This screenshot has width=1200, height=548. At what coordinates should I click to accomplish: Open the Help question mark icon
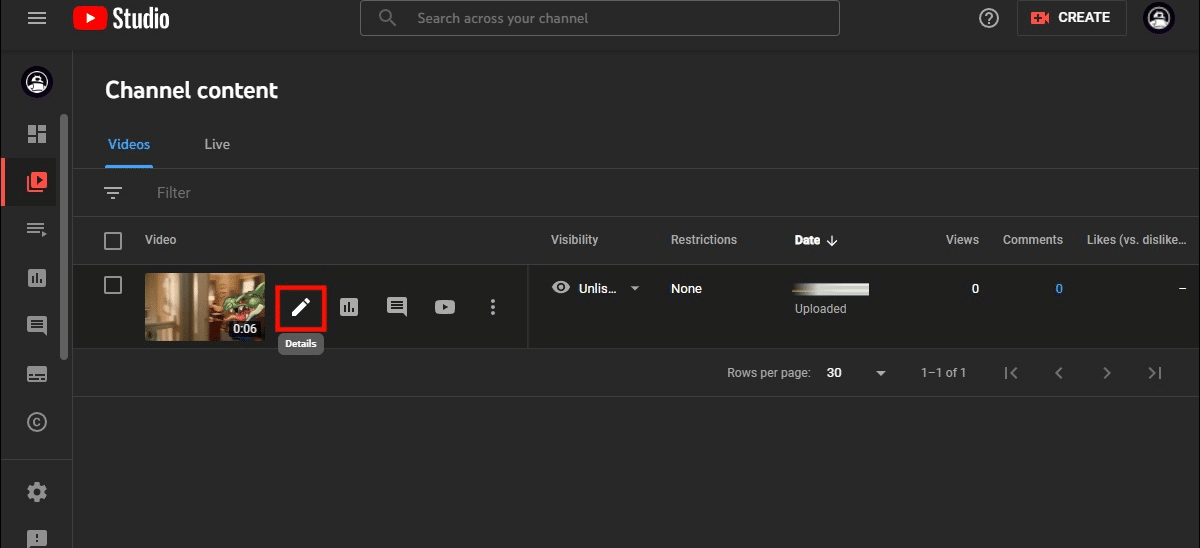click(x=989, y=18)
